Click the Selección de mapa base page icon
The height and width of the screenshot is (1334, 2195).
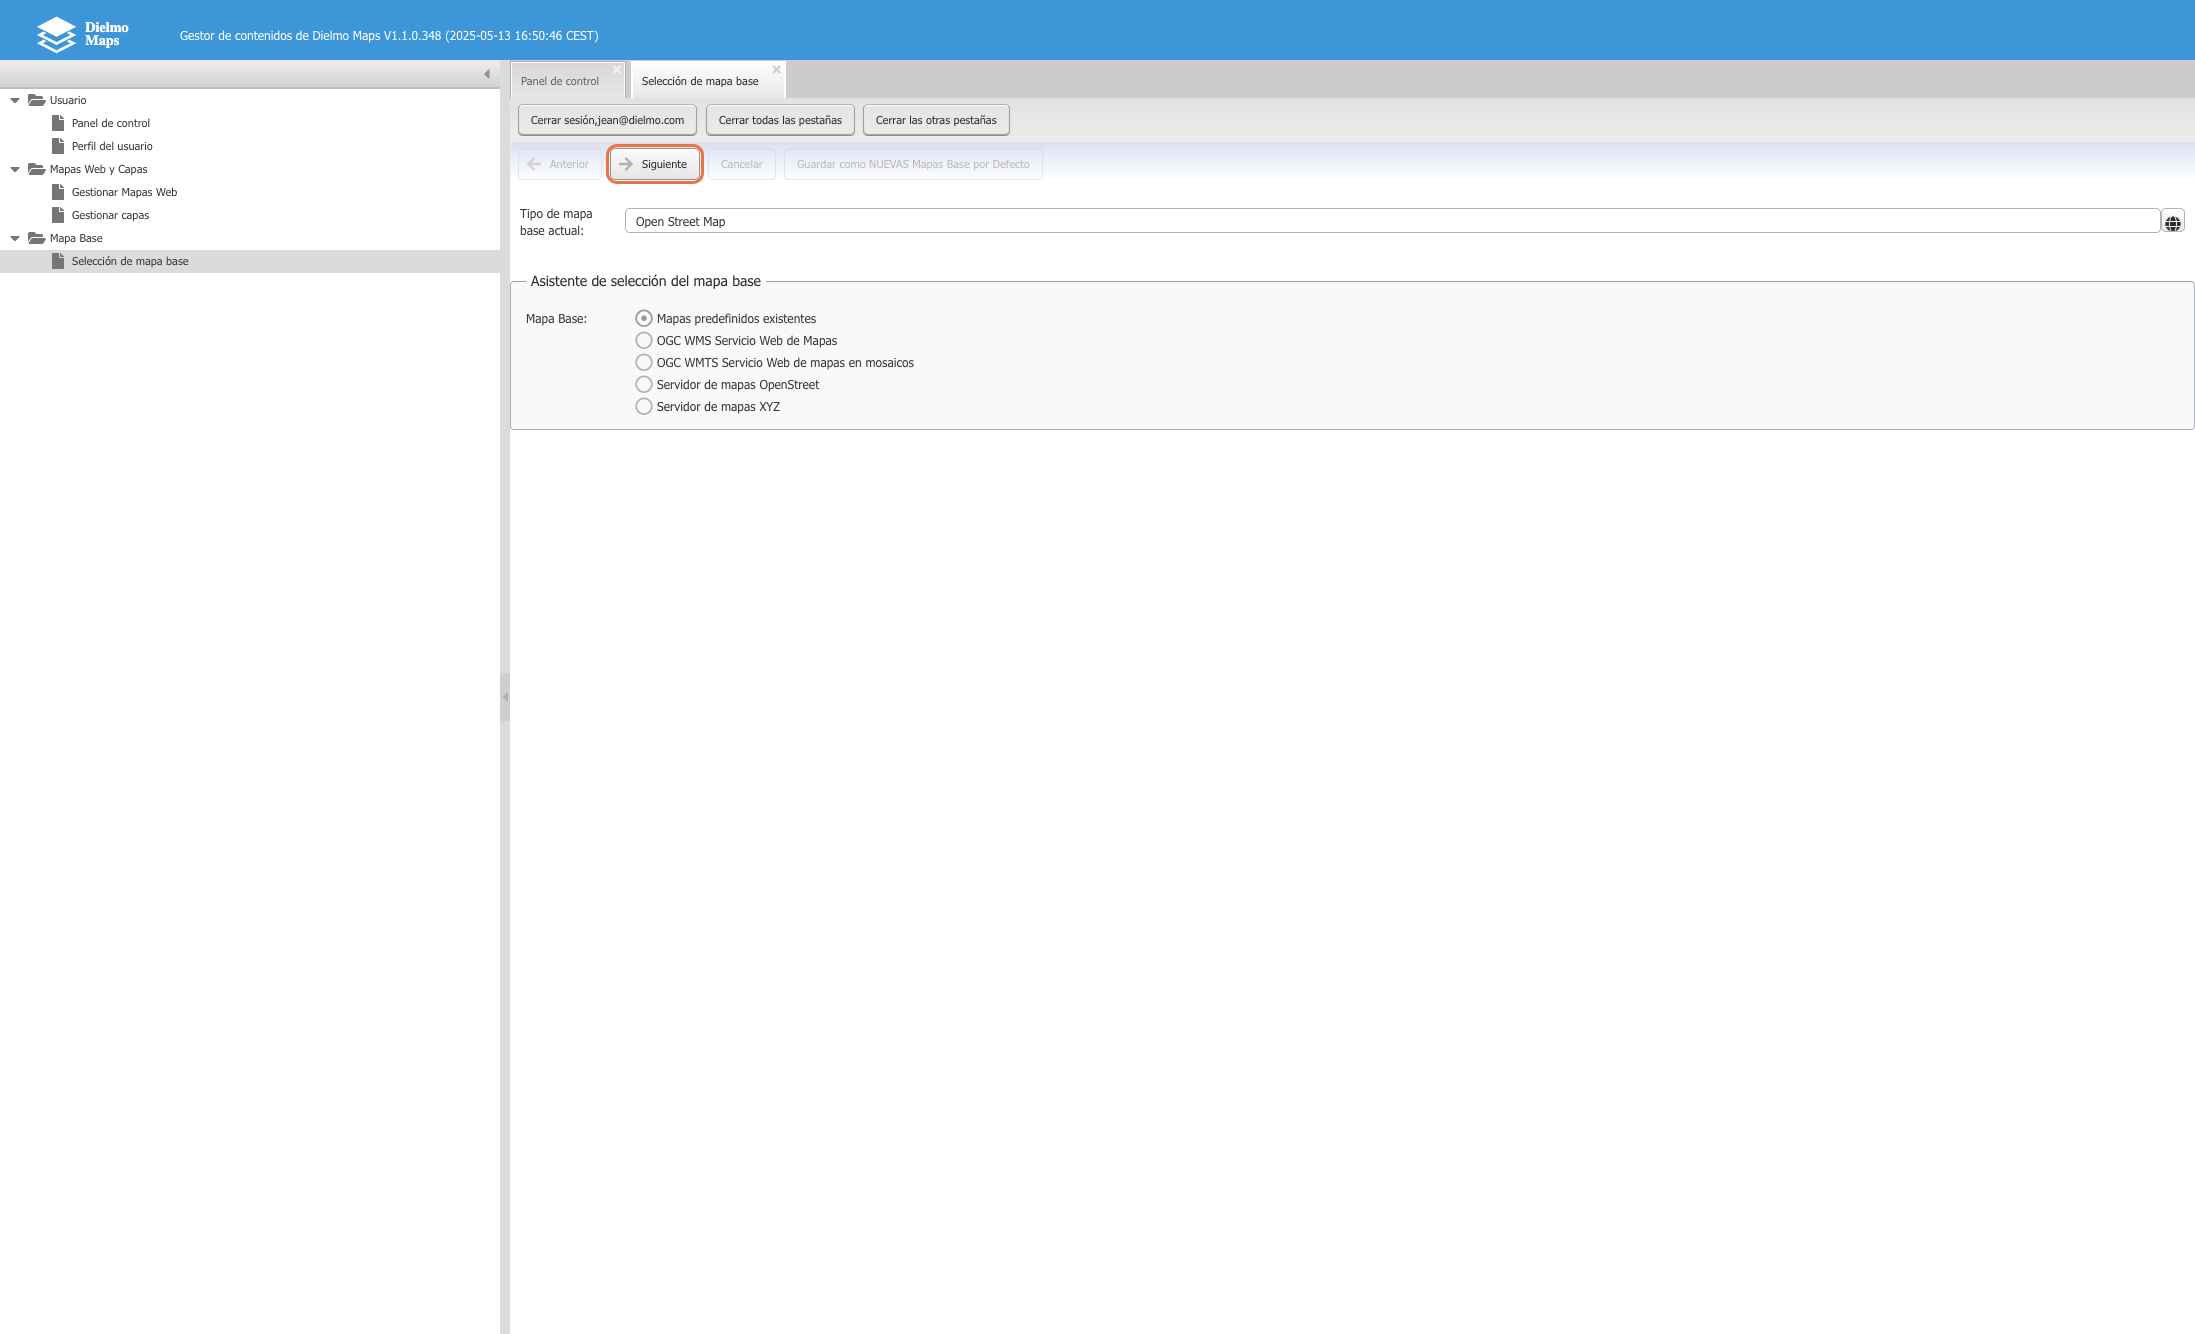click(x=58, y=261)
